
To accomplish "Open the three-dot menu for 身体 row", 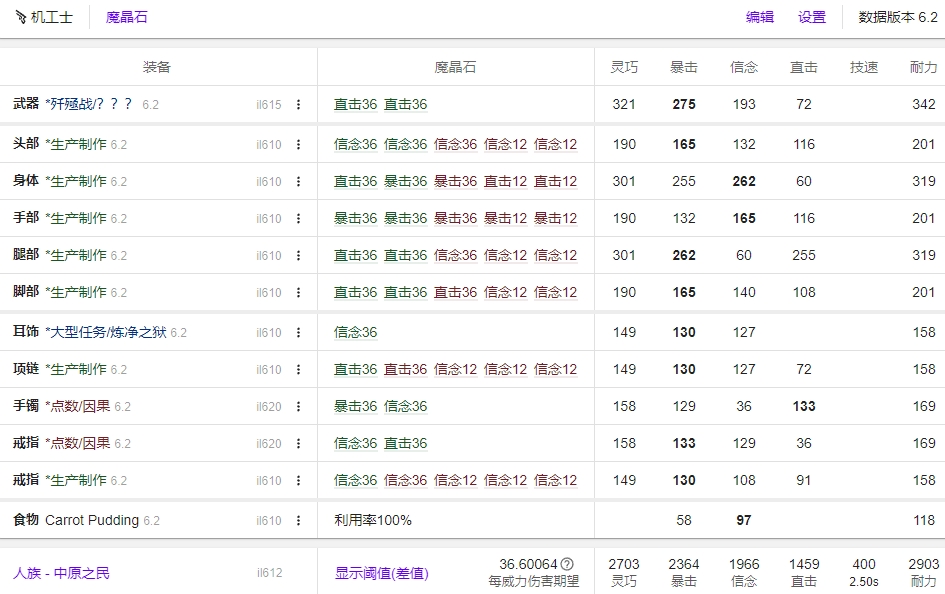I will pyautogui.click(x=298, y=182).
